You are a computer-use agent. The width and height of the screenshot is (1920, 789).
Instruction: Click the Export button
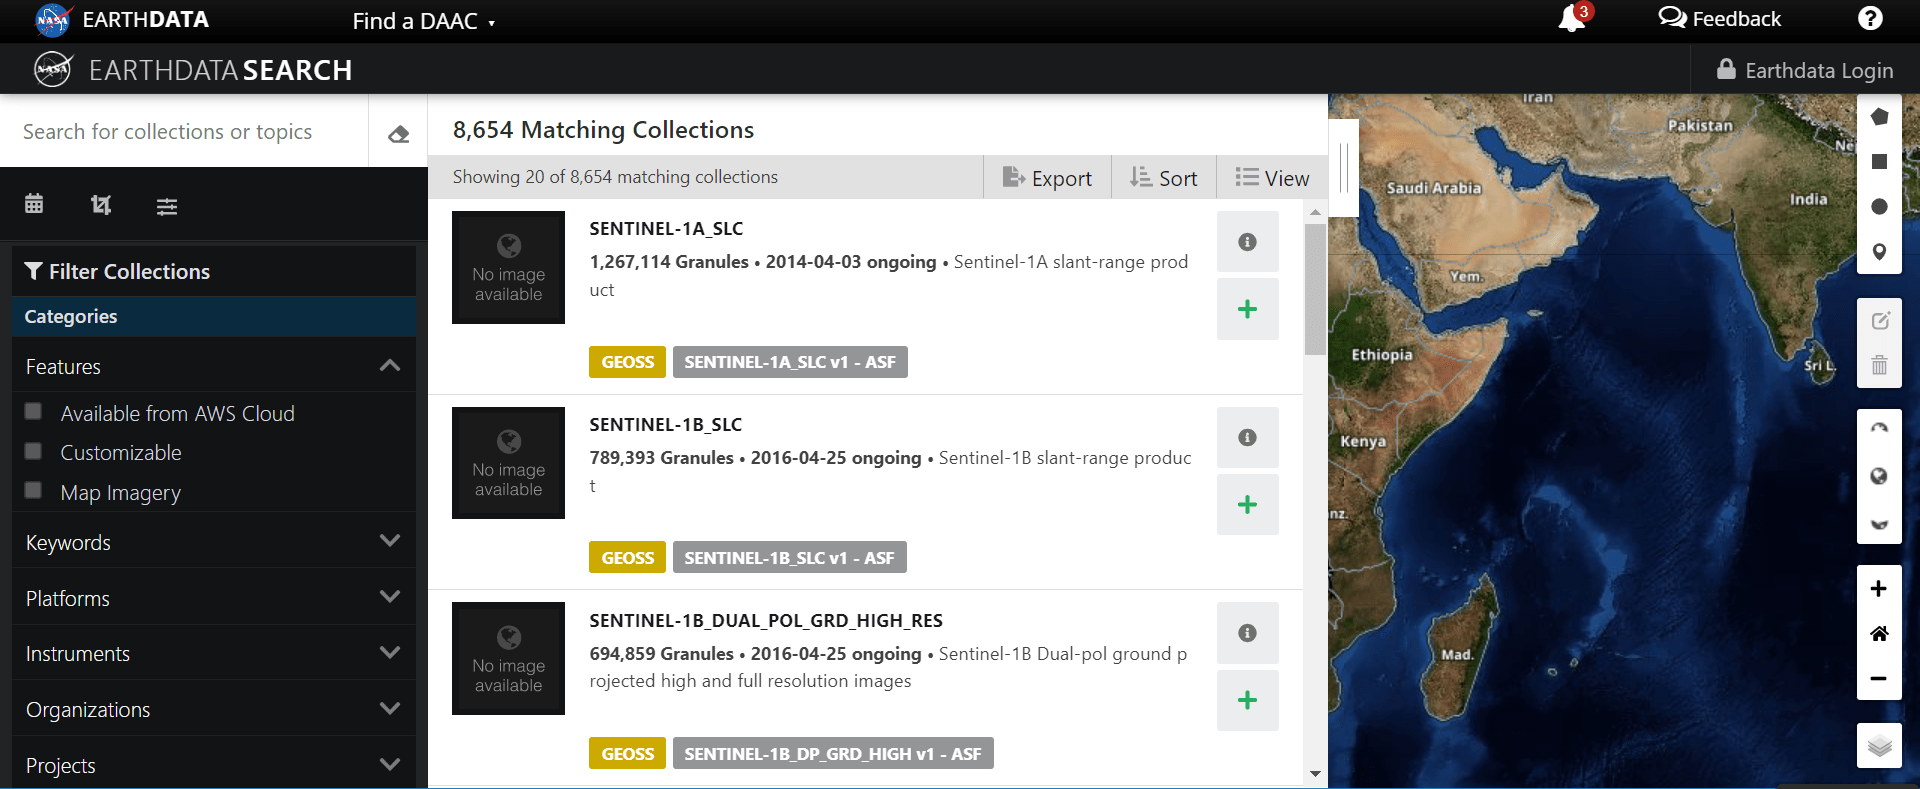[1047, 178]
